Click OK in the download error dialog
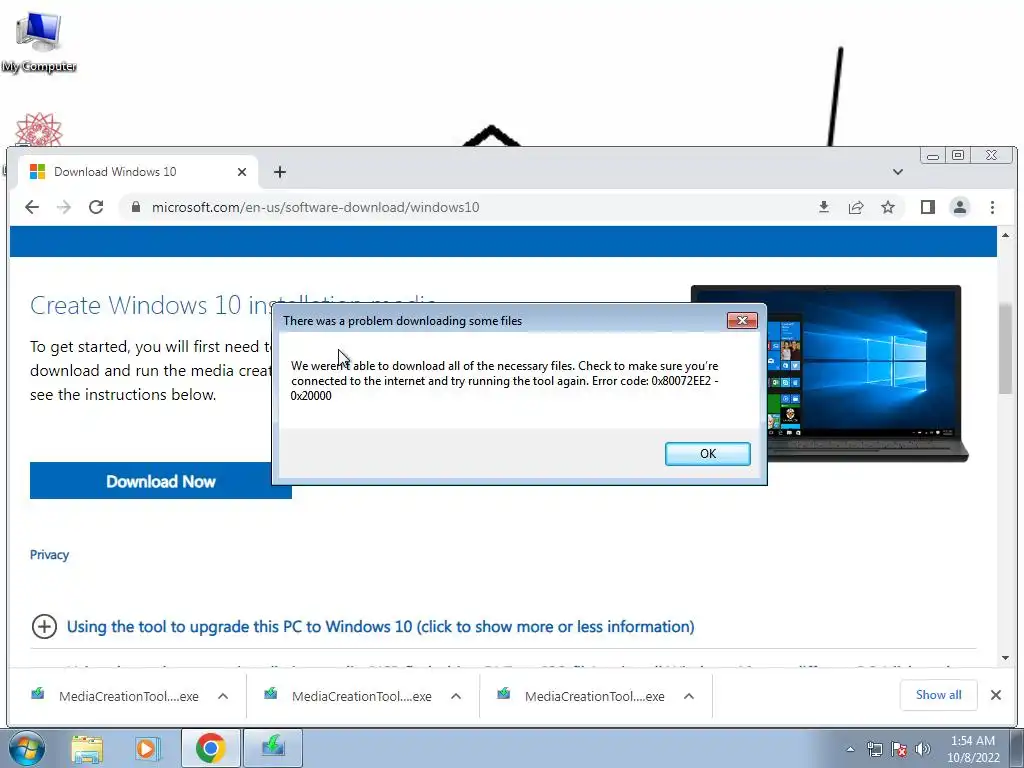Screen dimensions: 1024x768 707,454
